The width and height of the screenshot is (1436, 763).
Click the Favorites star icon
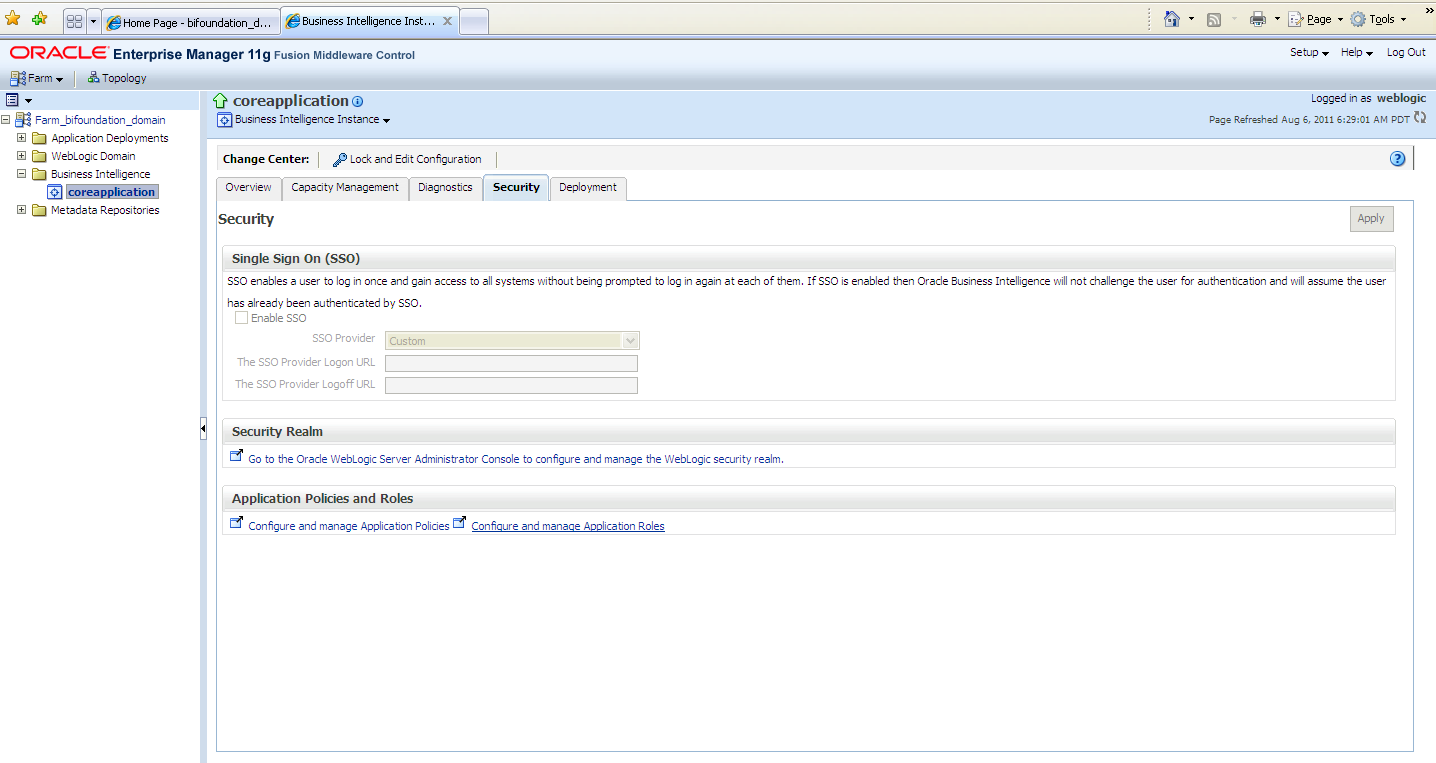13,19
